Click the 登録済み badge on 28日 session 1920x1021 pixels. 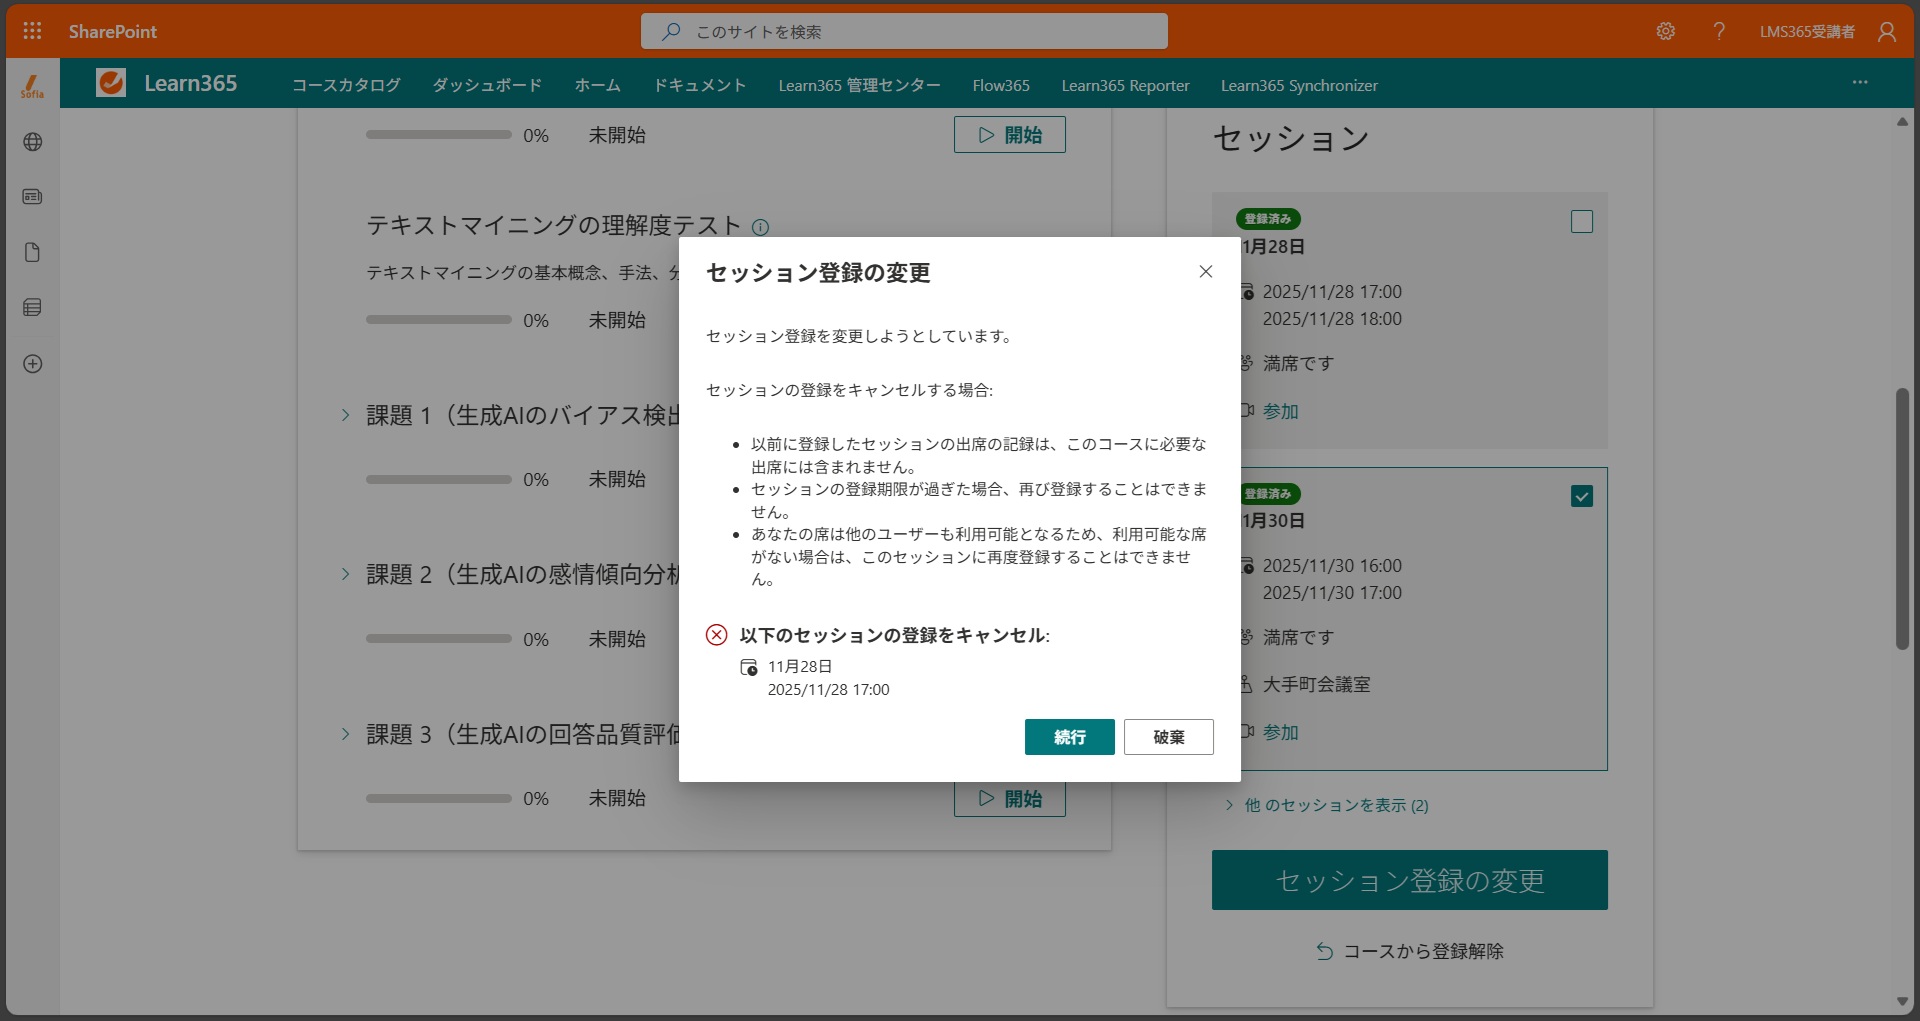1268,219
